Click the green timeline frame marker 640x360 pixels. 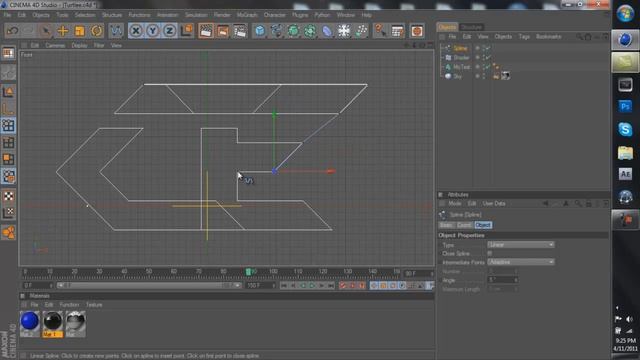tap(248, 272)
